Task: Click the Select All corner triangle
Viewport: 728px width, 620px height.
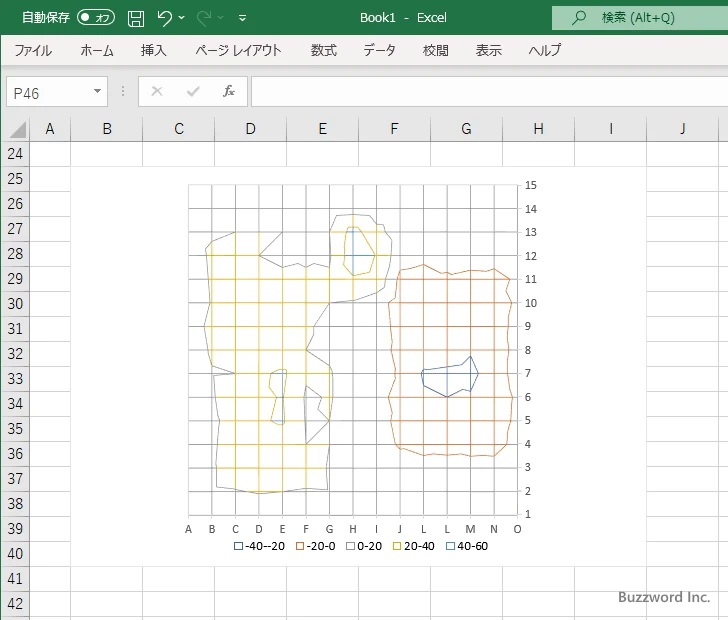Action: 17,129
